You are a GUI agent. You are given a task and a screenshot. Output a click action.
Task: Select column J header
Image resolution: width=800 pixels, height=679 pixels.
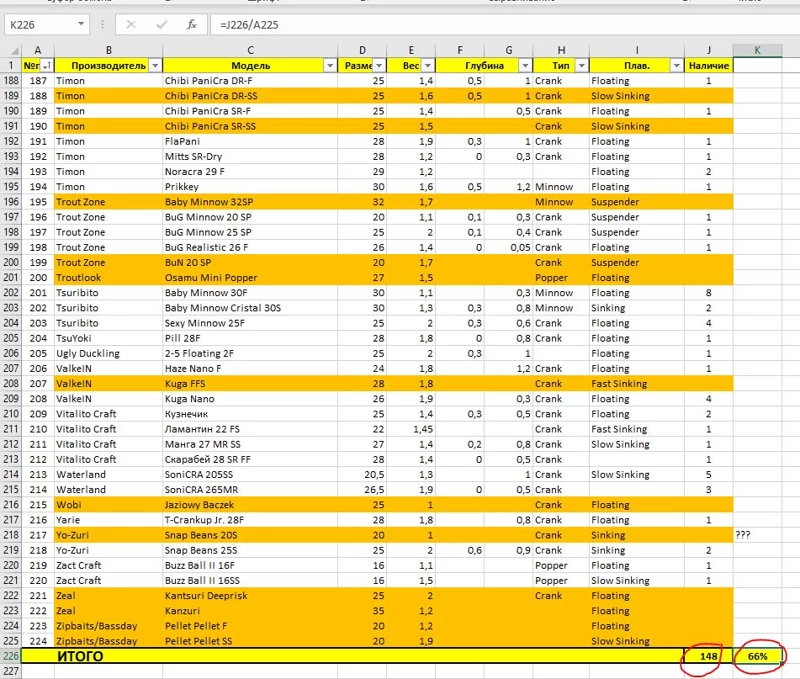[x=709, y=50]
